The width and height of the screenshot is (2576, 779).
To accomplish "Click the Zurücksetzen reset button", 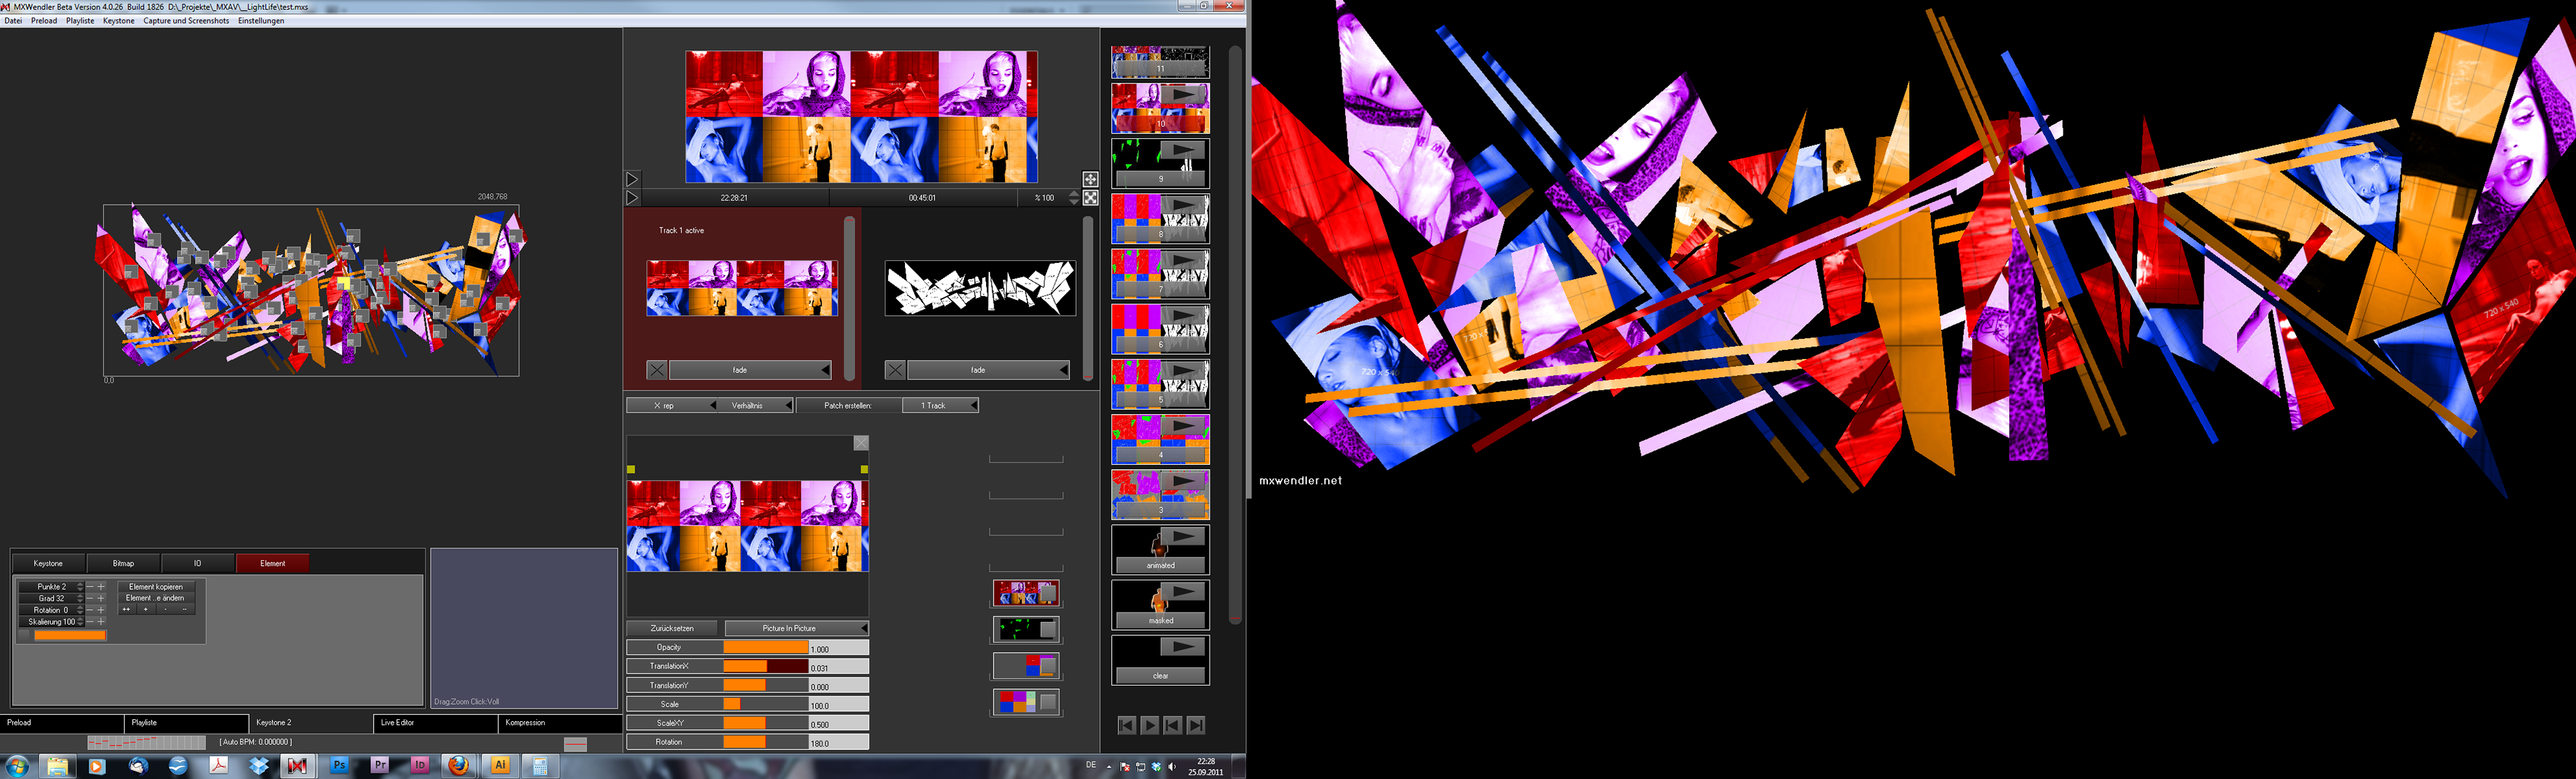I will tap(672, 628).
